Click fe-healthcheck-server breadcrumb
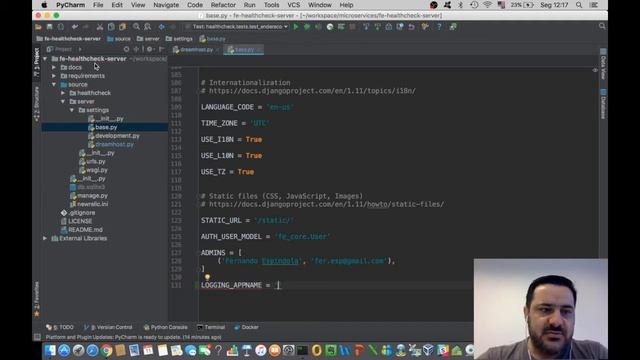Viewport: 640px width, 360px height. 69,39
